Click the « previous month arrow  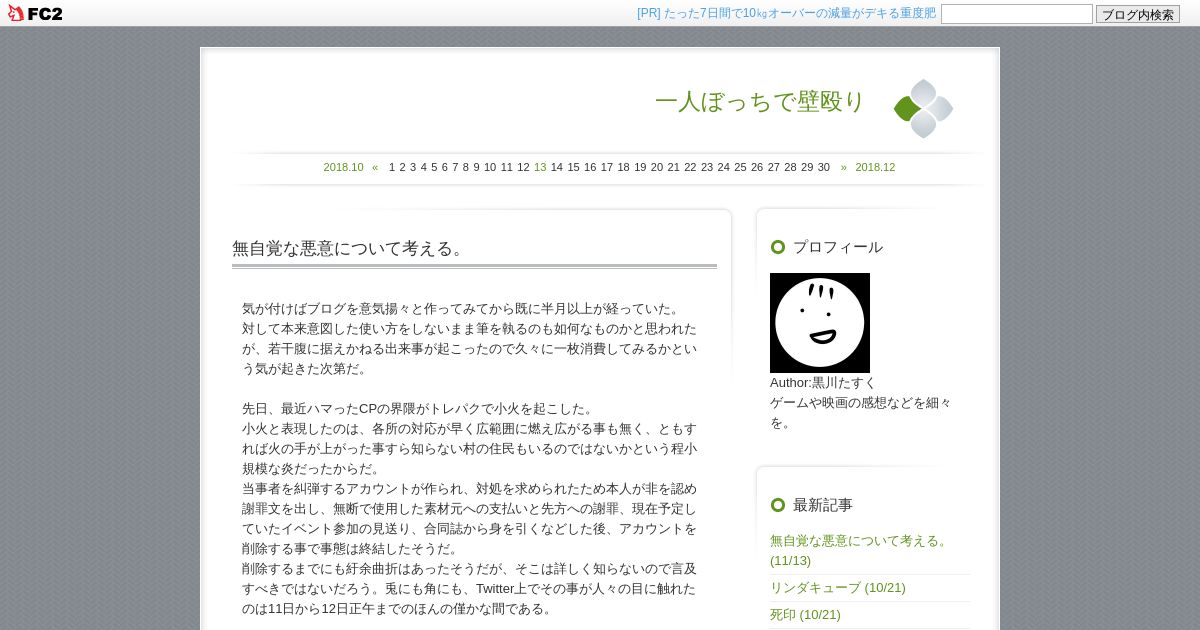[x=375, y=167]
